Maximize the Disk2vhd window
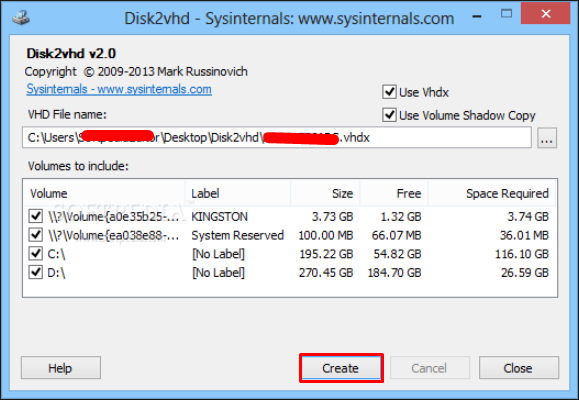The image size is (579, 400). click(506, 14)
